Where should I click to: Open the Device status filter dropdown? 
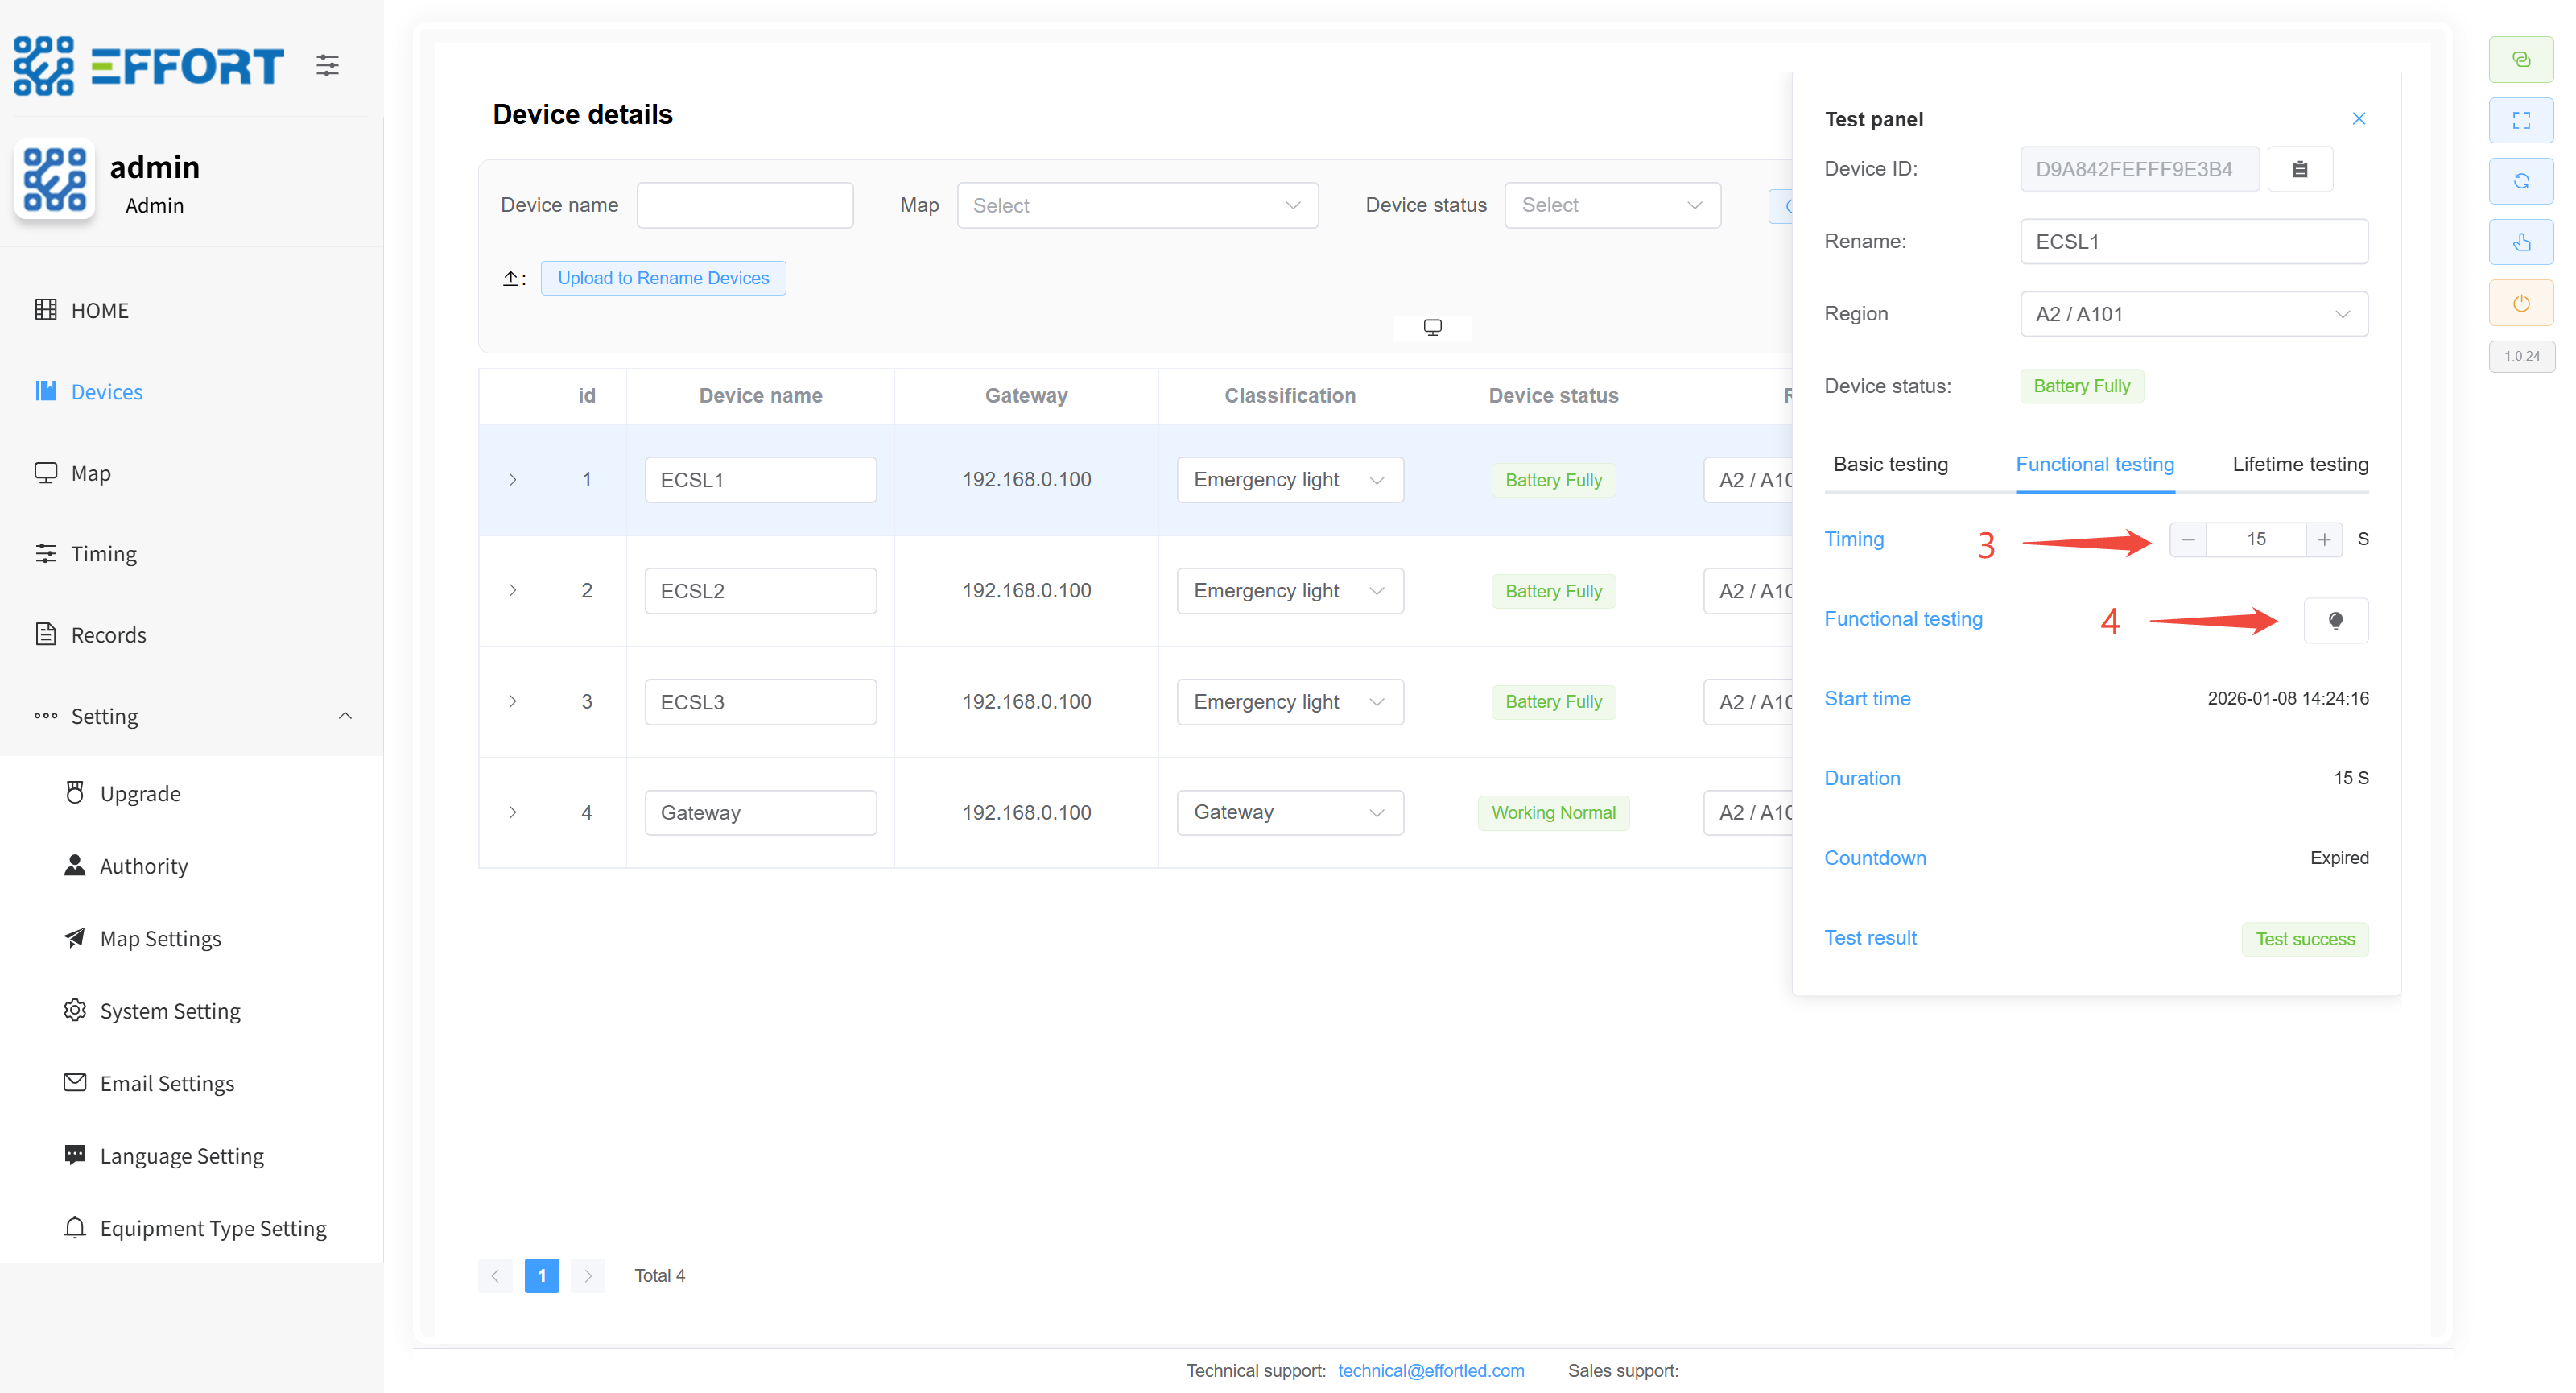click(1611, 205)
